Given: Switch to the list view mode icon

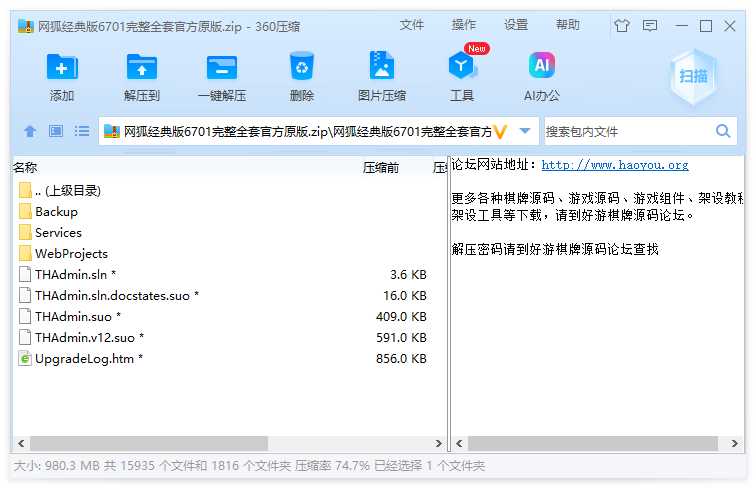Looking at the screenshot, I should tap(82, 131).
